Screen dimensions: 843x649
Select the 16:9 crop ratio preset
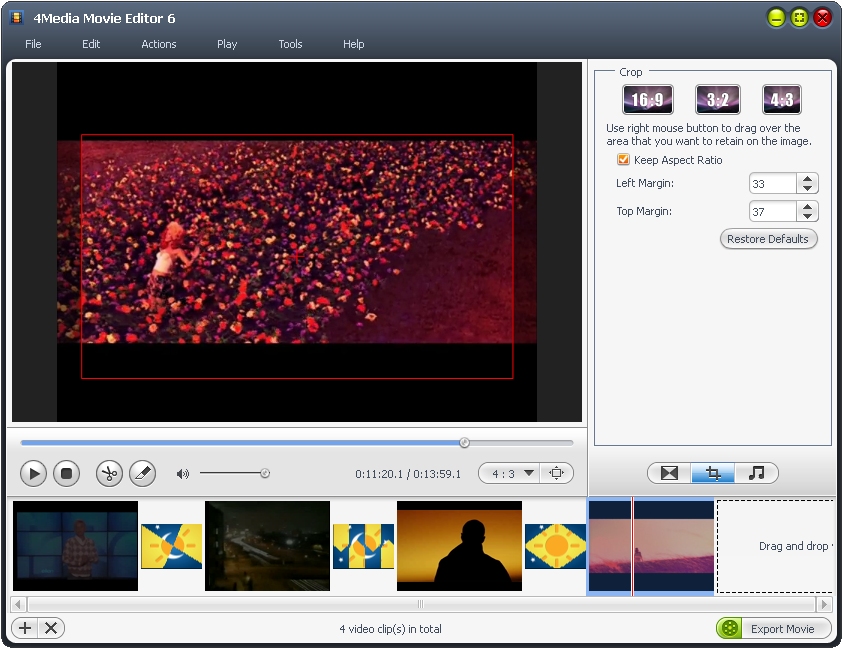click(648, 100)
